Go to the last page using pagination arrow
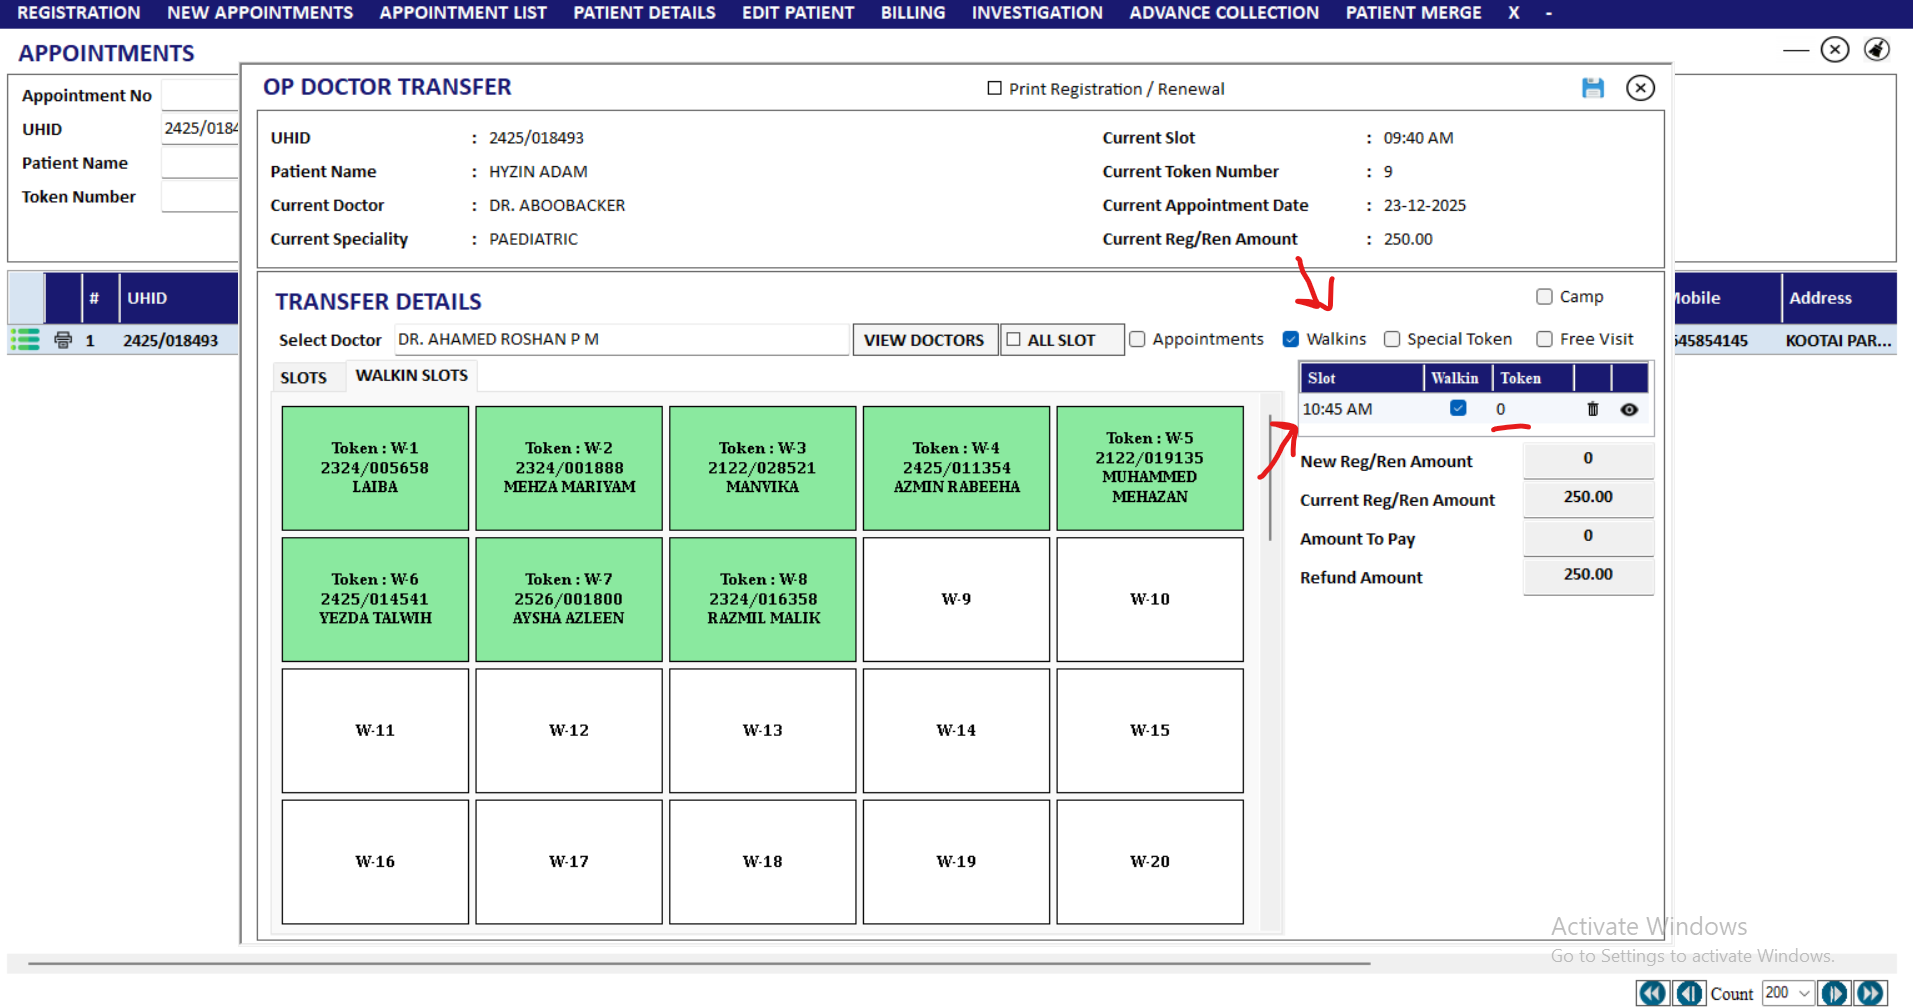This screenshot has height=1007, width=1913. coord(1870,993)
